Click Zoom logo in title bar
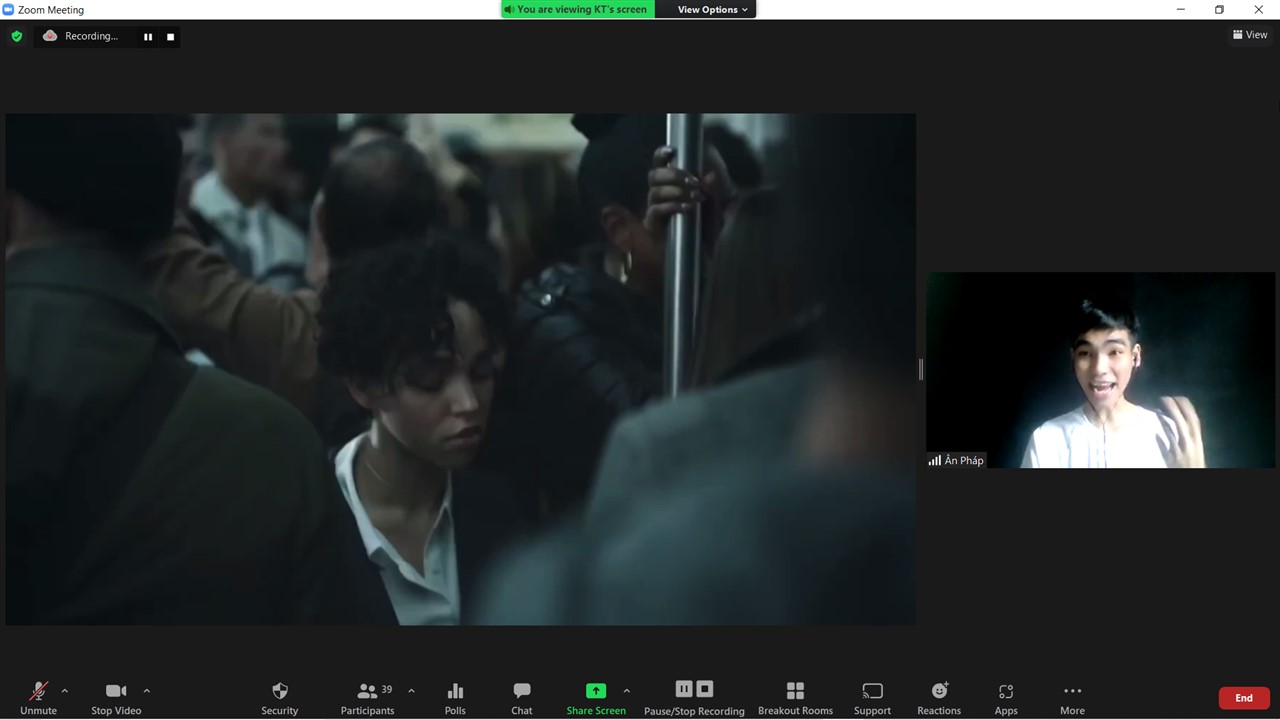 [x=9, y=10]
